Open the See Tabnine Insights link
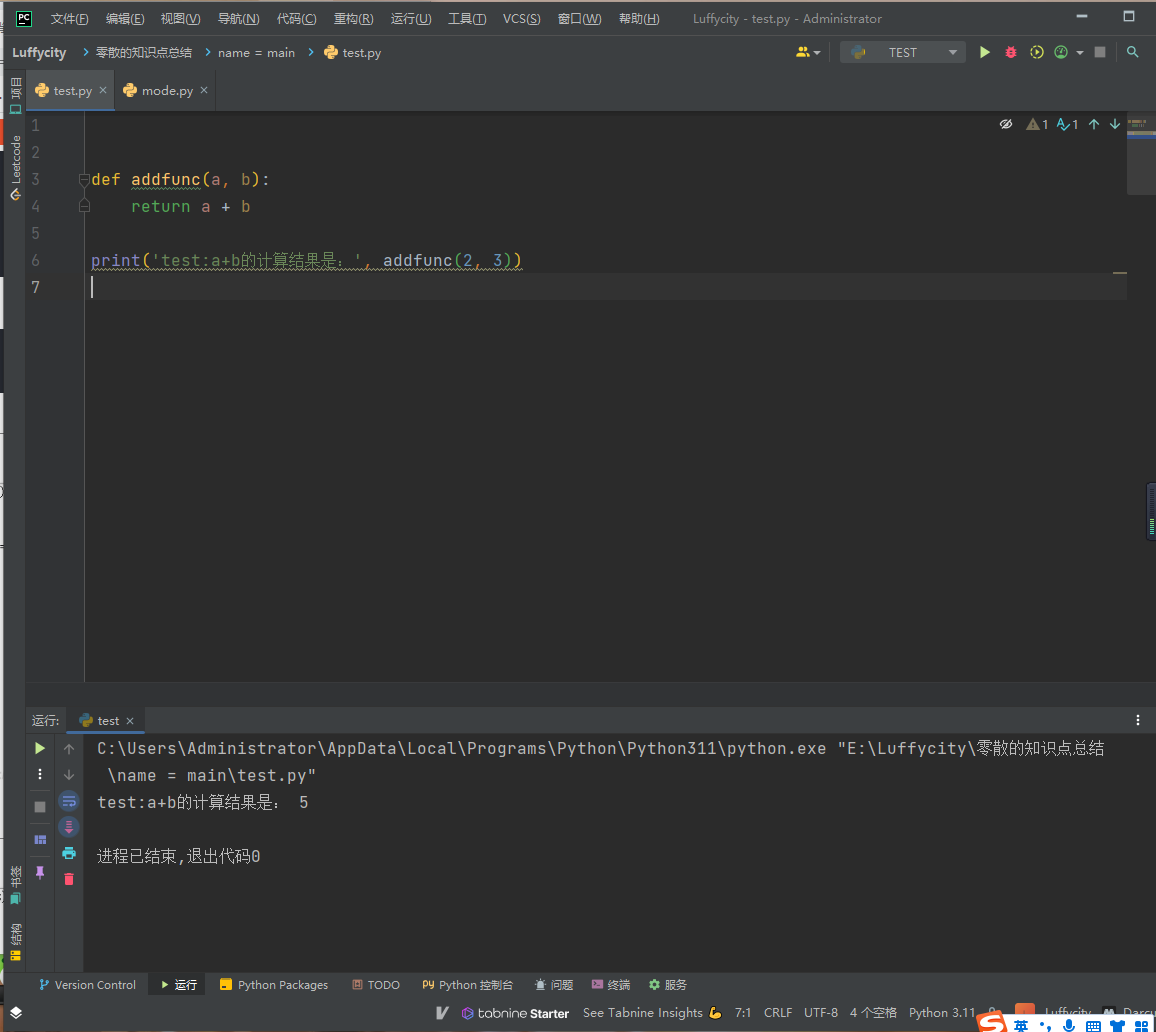The width and height of the screenshot is (1156, 1032). click(645, 1013)
